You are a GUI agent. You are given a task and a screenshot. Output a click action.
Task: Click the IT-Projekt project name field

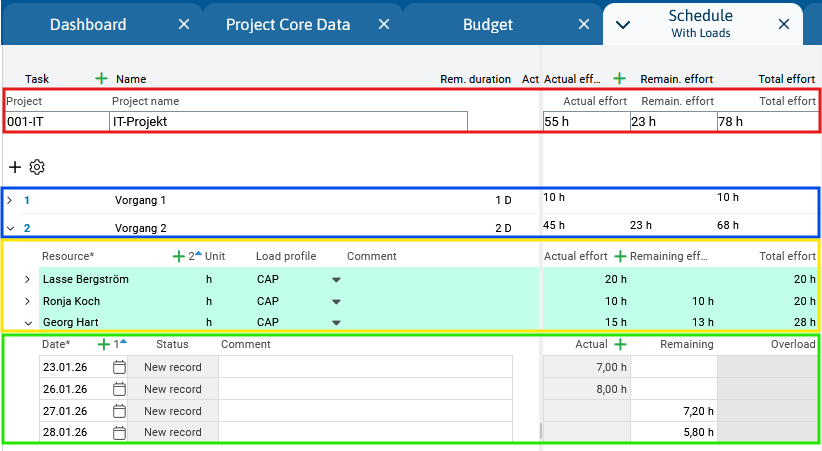coord(288,121)
